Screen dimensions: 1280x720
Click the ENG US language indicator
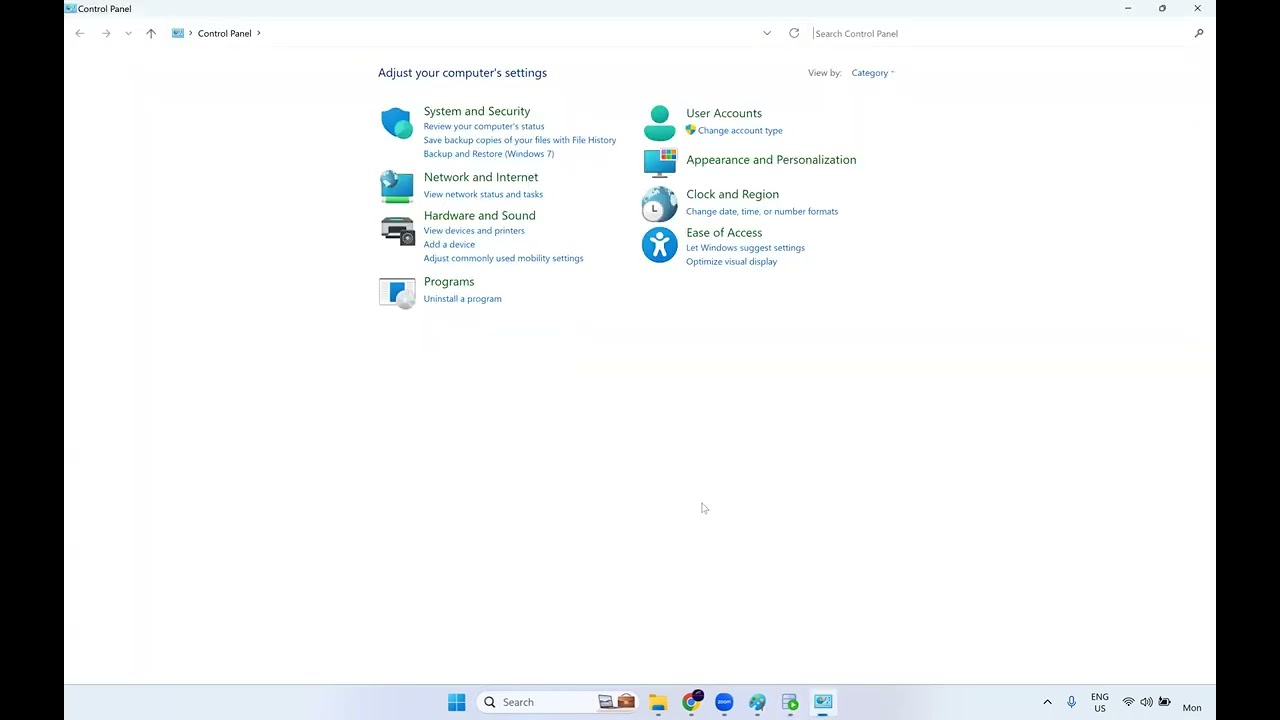click(x=1100, y=702)
